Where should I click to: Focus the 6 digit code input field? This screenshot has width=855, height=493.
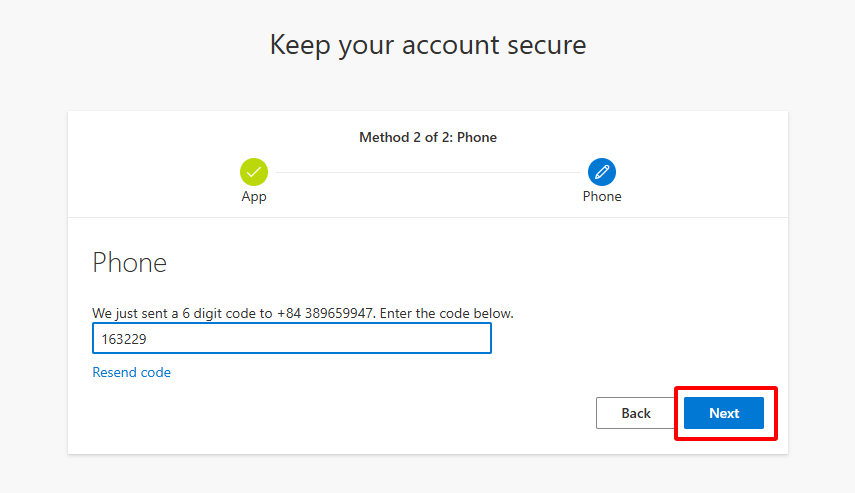pos(291,339)
